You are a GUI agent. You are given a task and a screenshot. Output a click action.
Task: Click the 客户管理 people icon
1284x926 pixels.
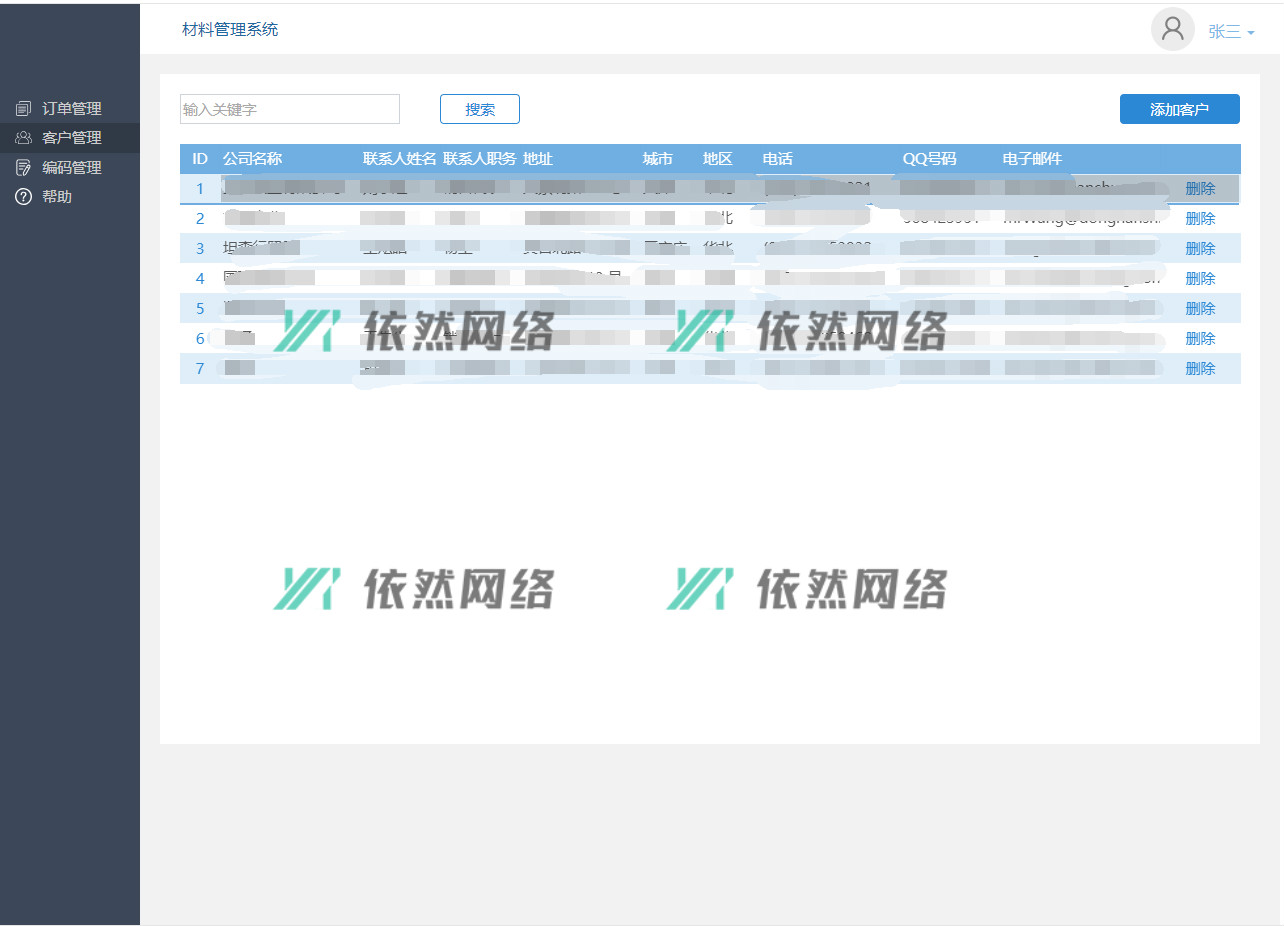[x=23, y=138]
